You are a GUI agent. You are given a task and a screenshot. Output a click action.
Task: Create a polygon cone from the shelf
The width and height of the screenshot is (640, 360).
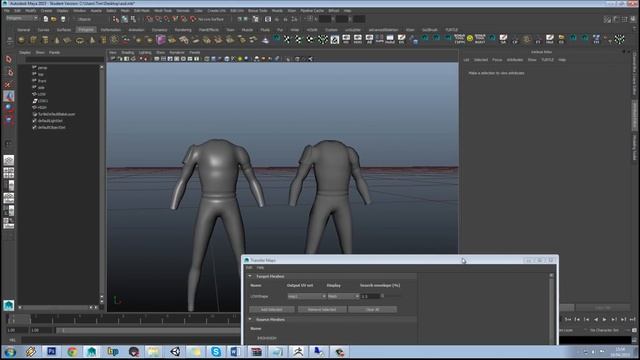(x=57, y=40)
